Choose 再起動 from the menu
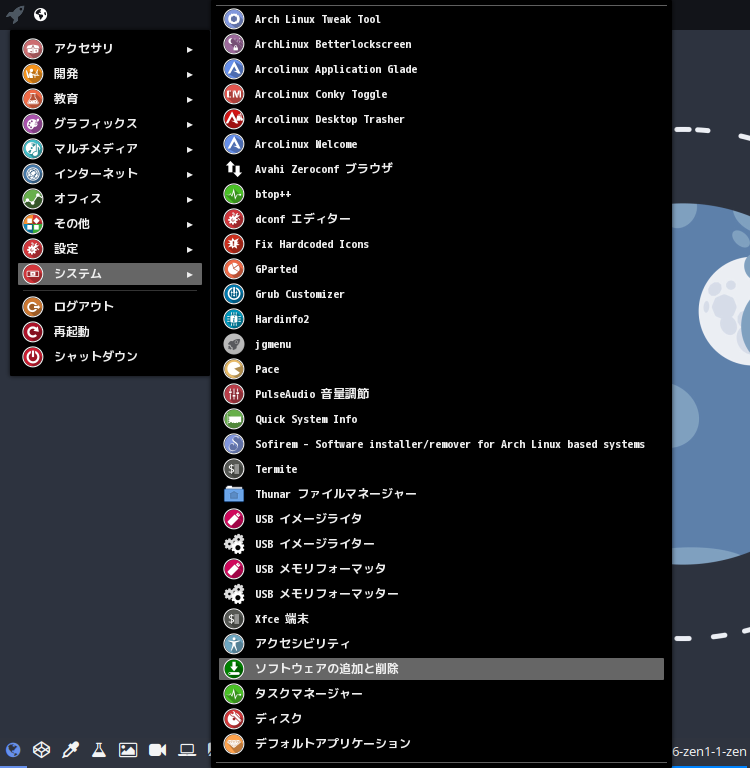 (110, 332)
